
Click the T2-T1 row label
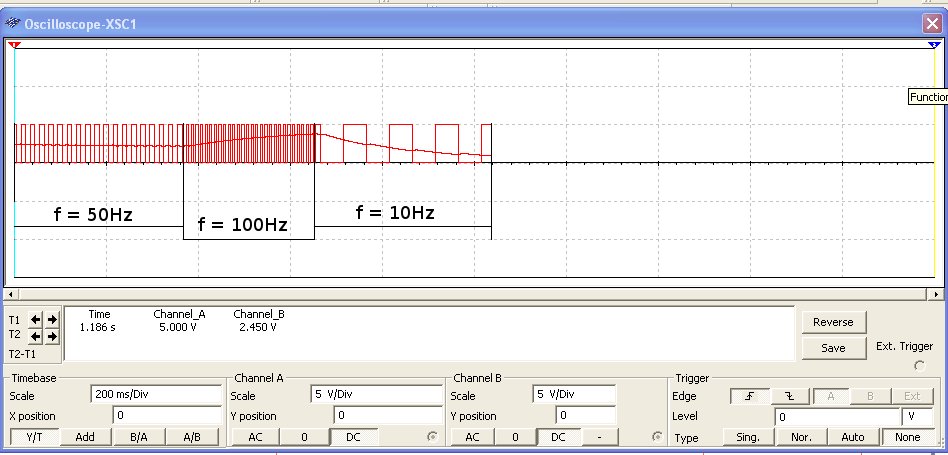[x=22, y=354]
